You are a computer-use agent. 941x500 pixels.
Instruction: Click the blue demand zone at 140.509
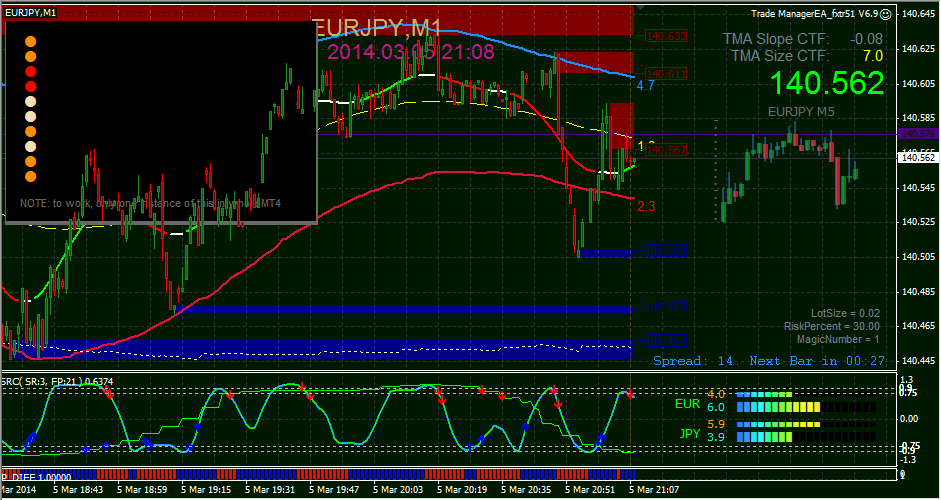607,253
